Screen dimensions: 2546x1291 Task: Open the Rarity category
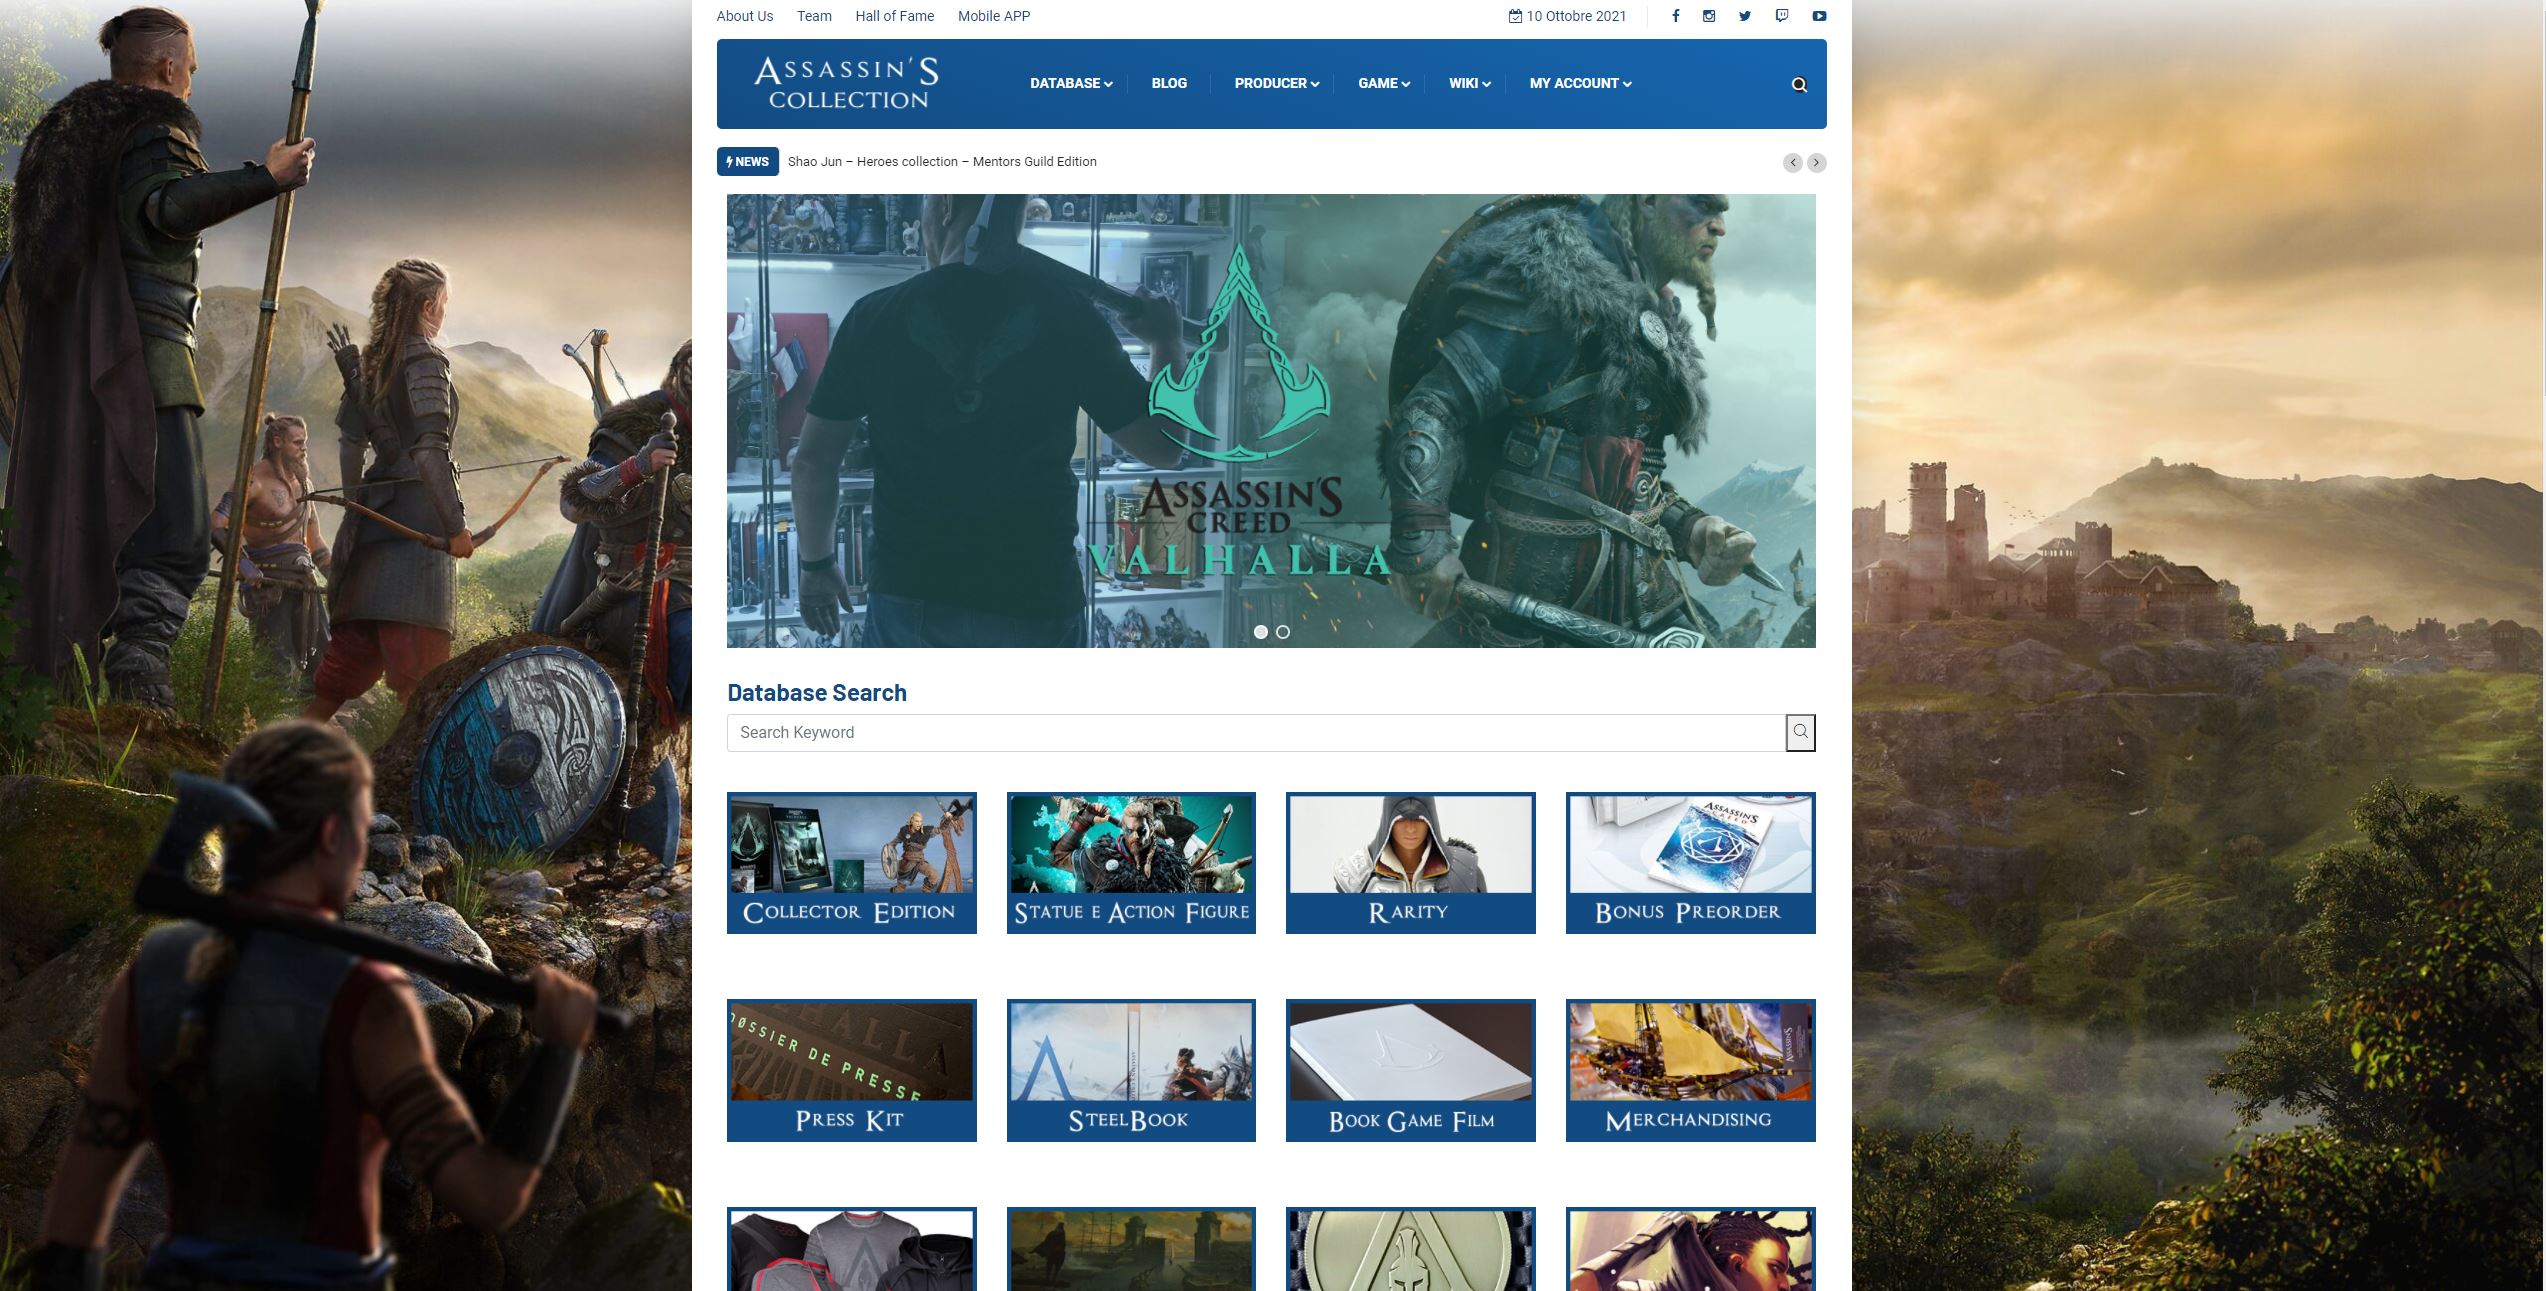[x=1411, y=863]
